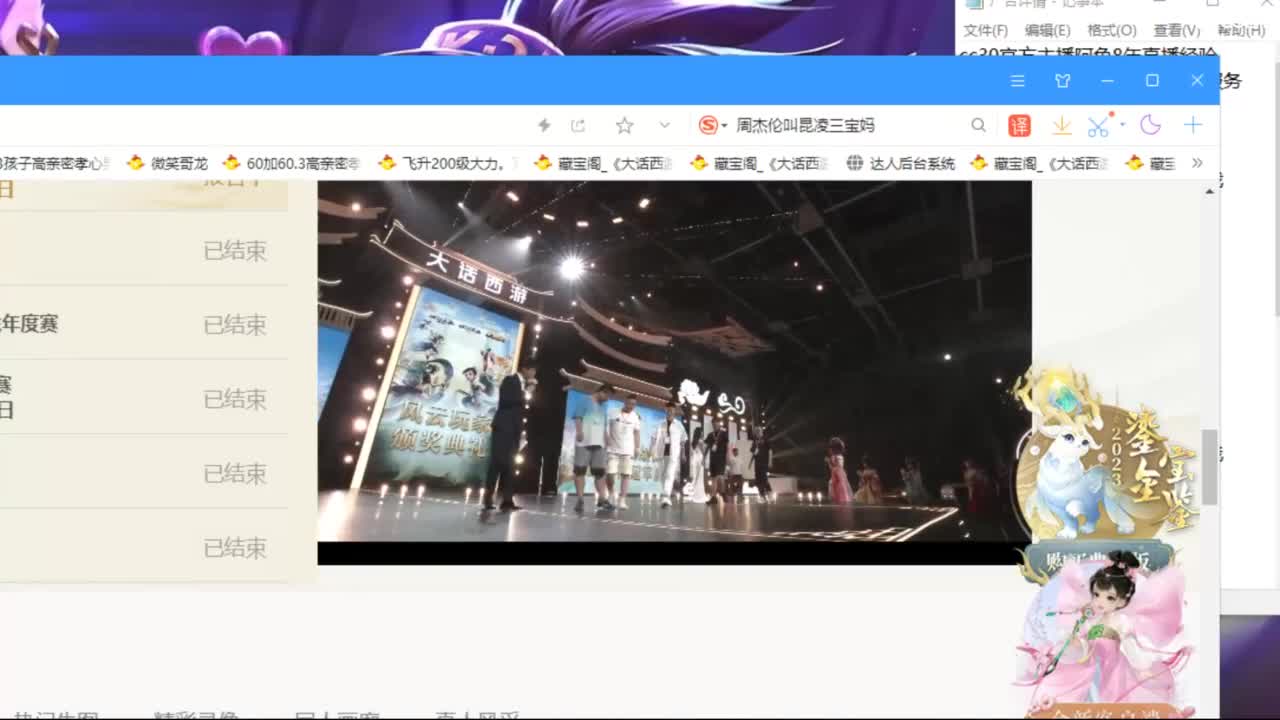Open the red translate (译) icon
The width and height of the screenshot is (1280, 720).
[x=1019, y=125]
